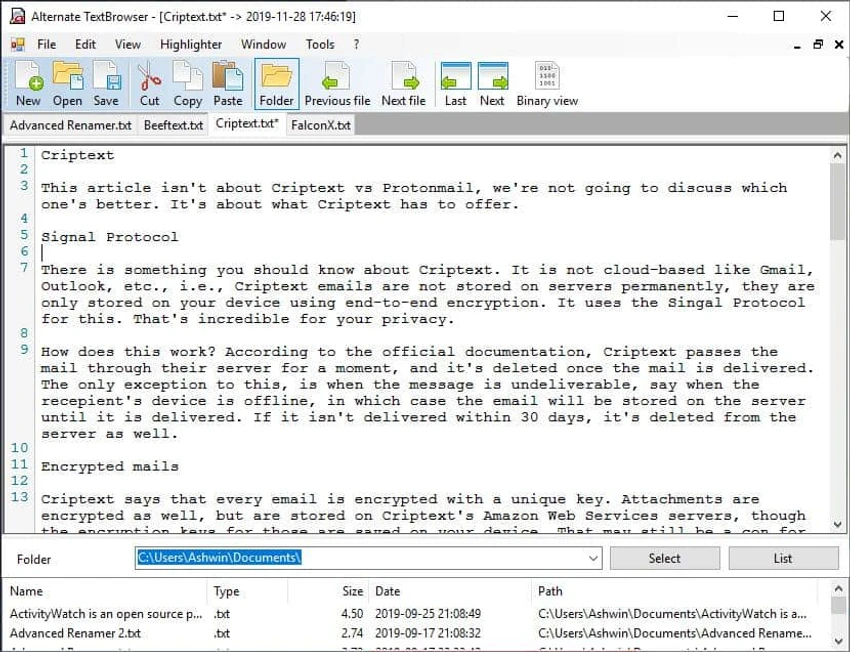Image resolution: width=850 pixels, height=652 pixels.
Task: Click the Select folder button
Action: coord(665,558)
